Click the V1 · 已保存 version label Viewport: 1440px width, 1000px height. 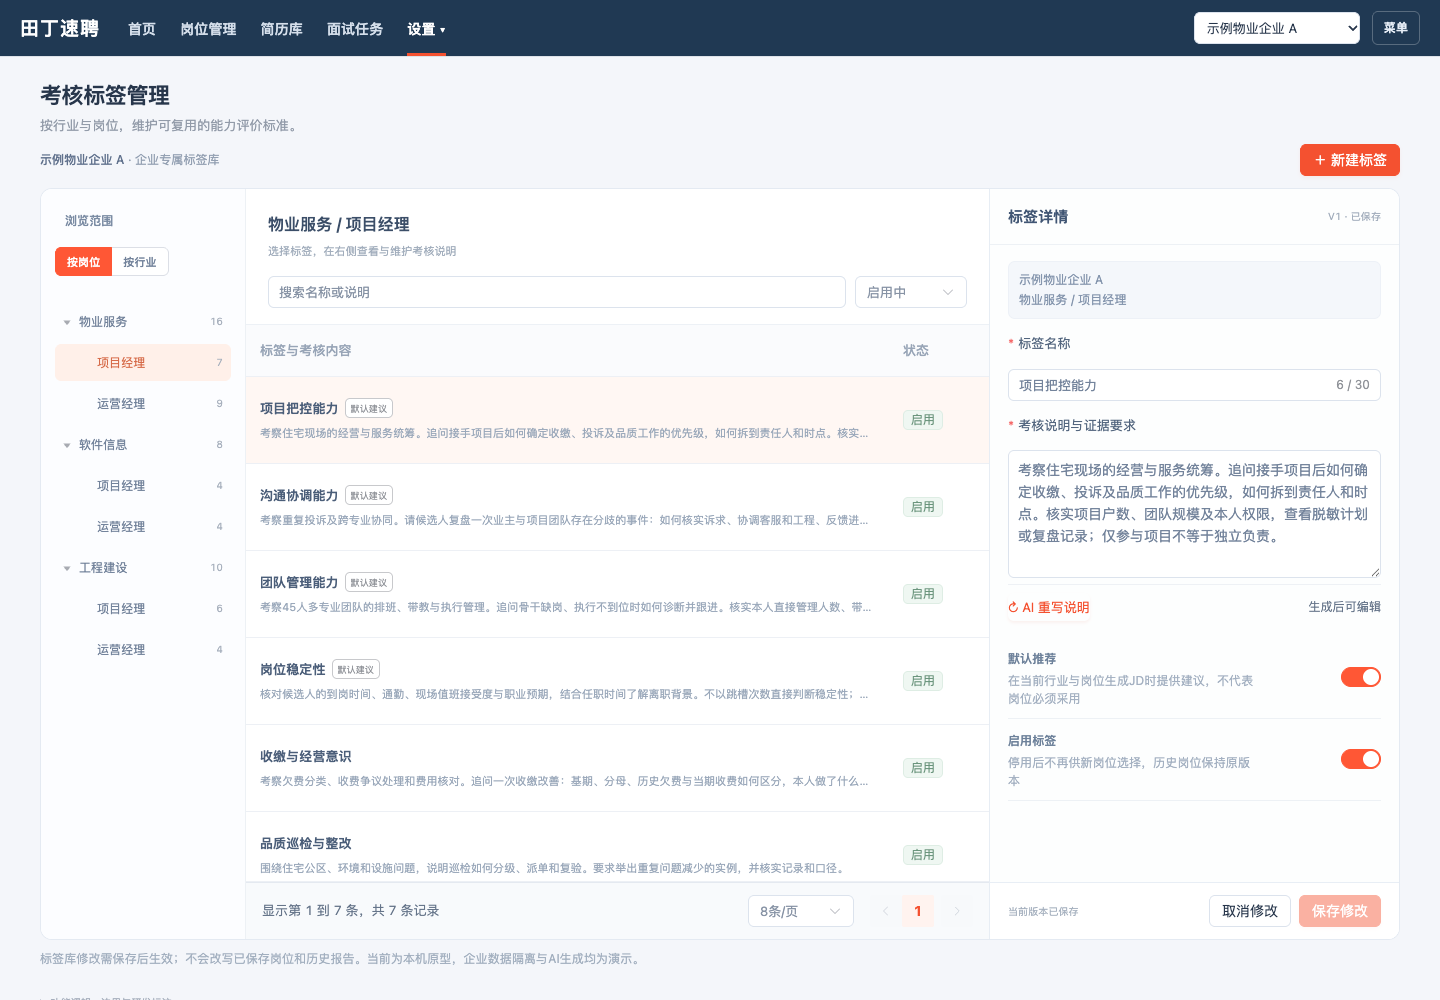[x=1354, y=217]
